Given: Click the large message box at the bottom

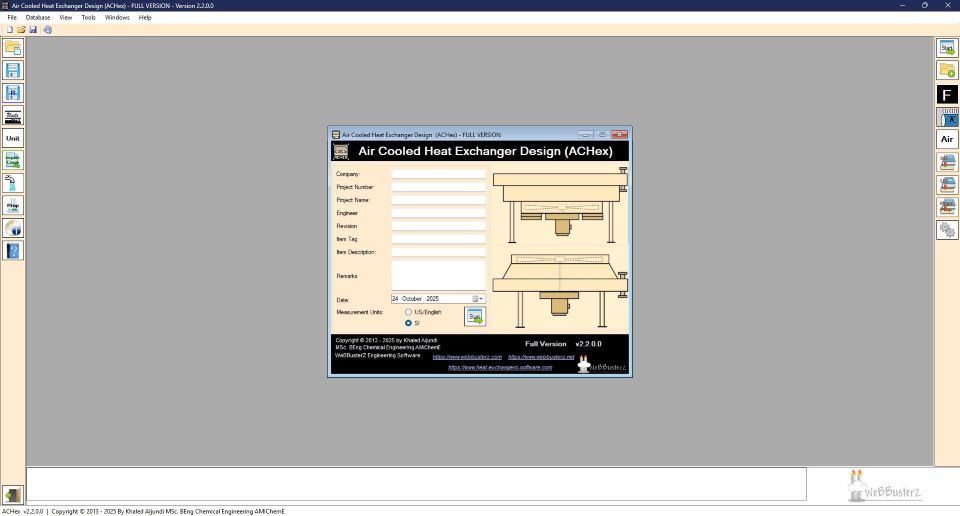Looking at the screenshot, I should pyautogui.click(x=416, y=484).
